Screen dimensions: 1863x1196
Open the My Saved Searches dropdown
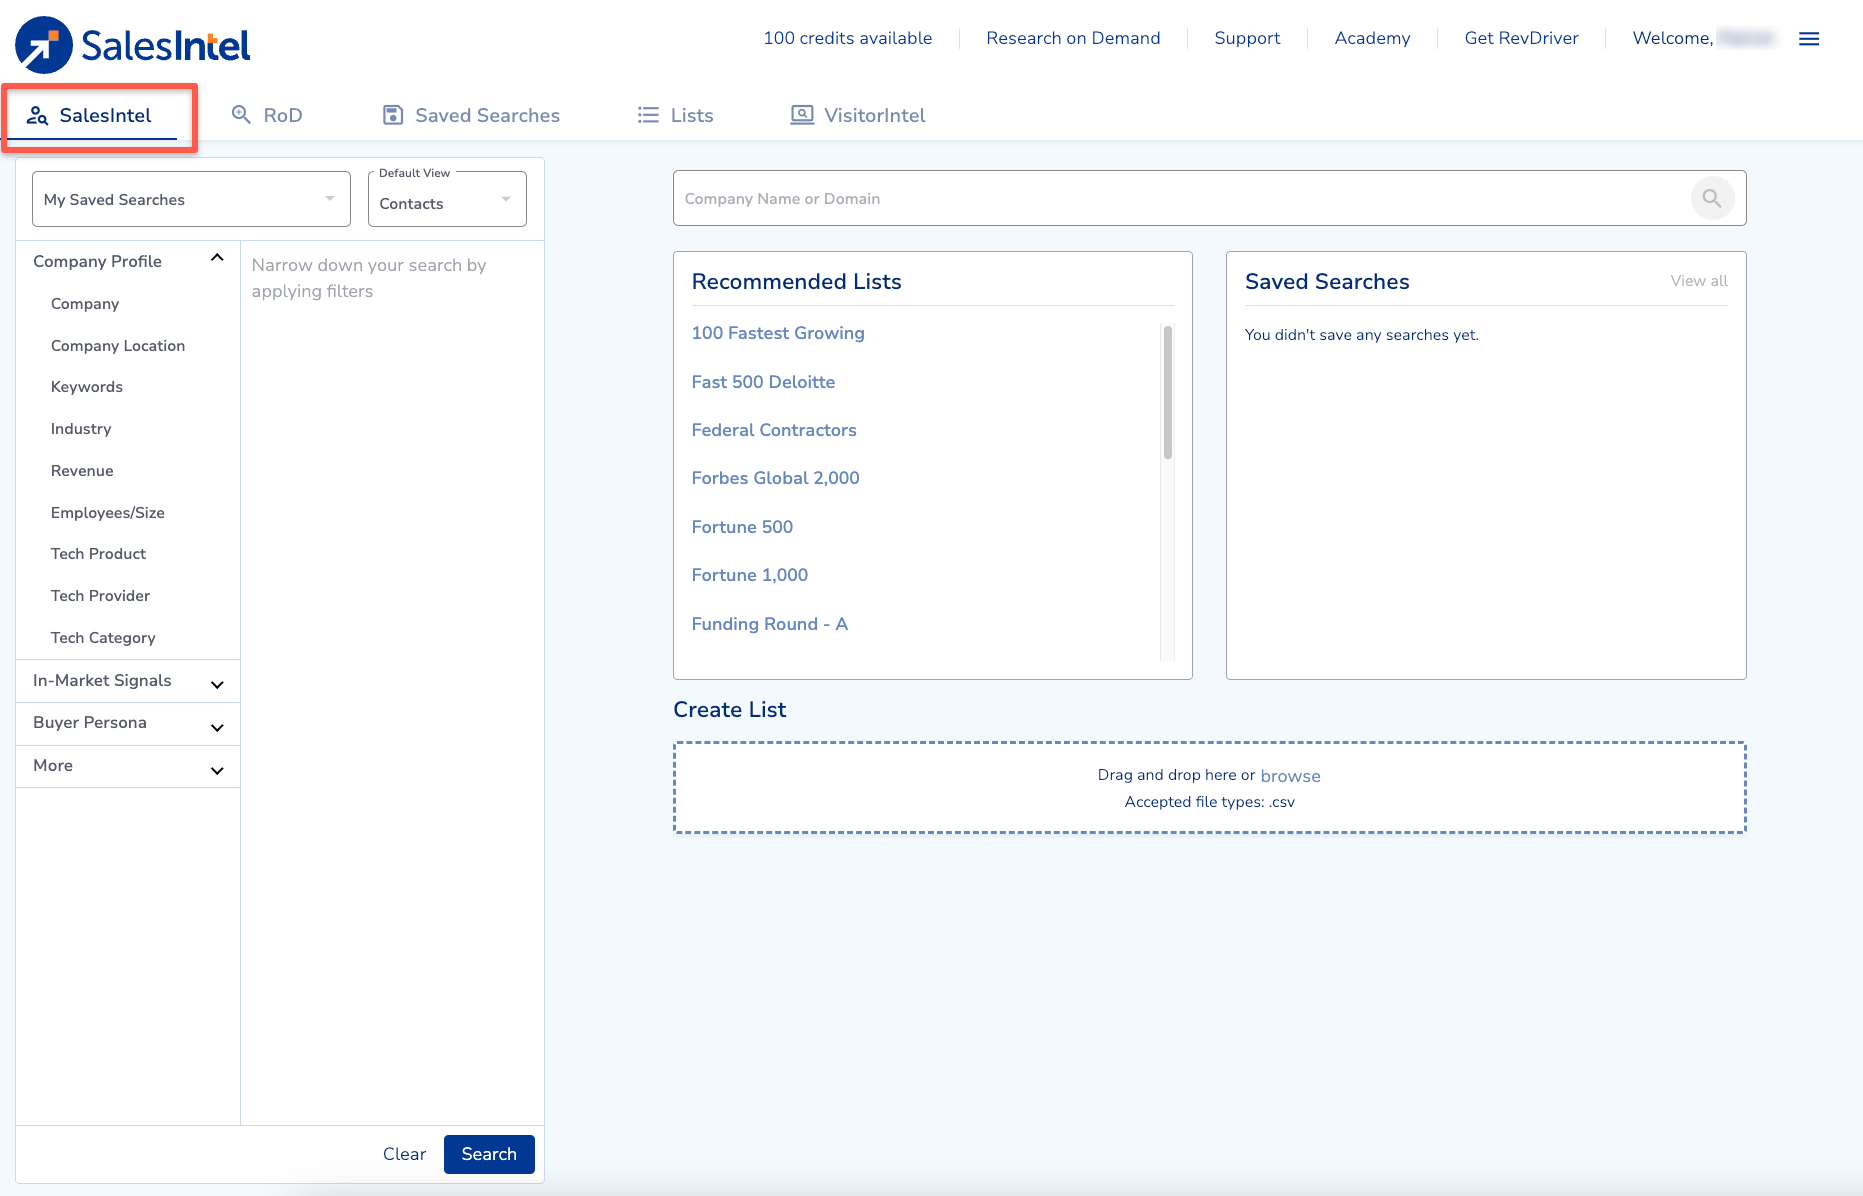click(x=189, y=199)
